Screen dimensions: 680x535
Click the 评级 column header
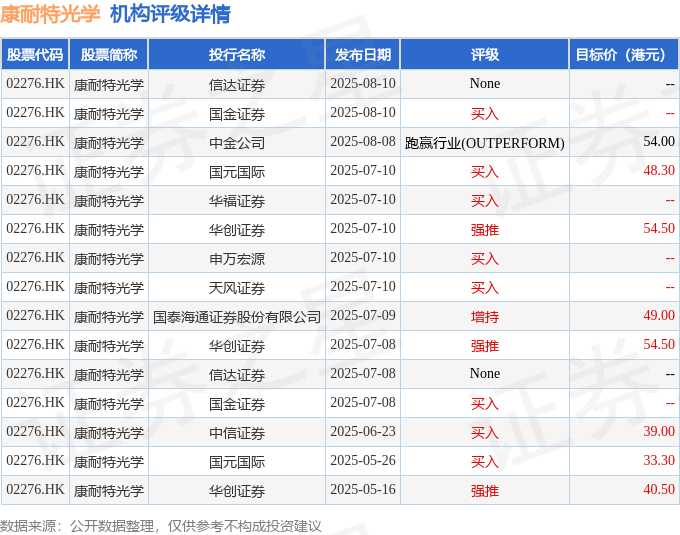coord(484,55)
